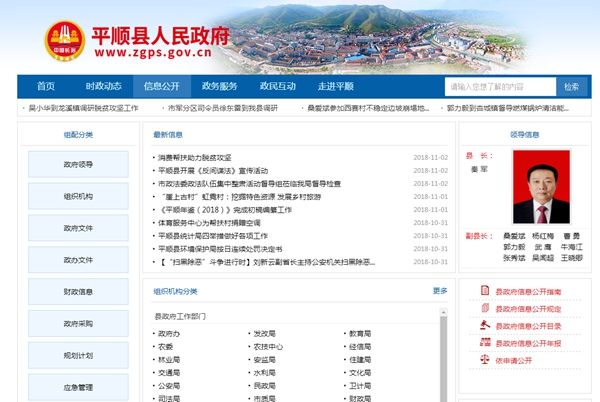Open the 走进平顺 navigation item

[336, 87]
